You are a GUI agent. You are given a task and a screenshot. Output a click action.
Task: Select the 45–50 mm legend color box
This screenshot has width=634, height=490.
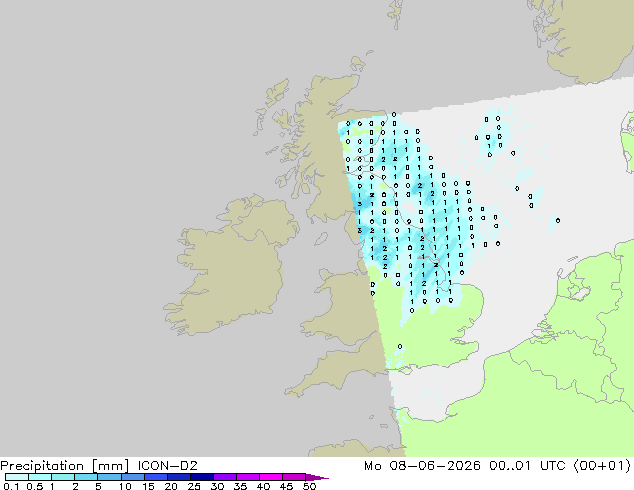[294, 477]
